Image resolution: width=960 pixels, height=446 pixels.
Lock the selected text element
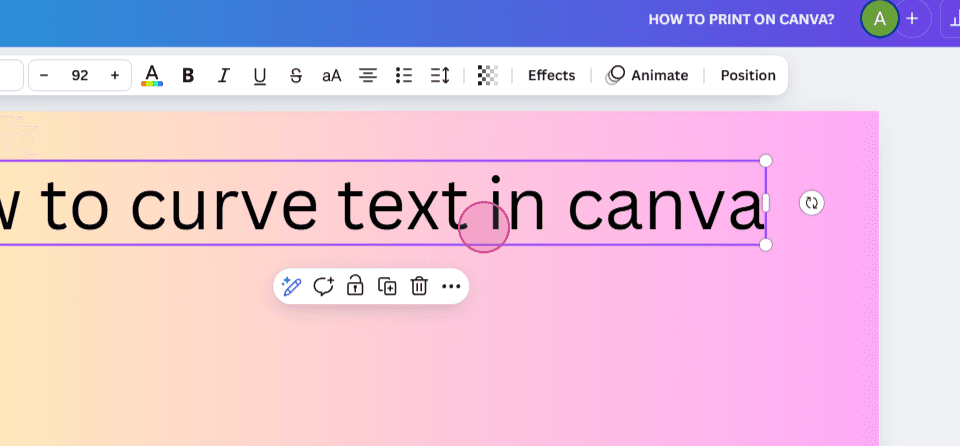(355, 286)
